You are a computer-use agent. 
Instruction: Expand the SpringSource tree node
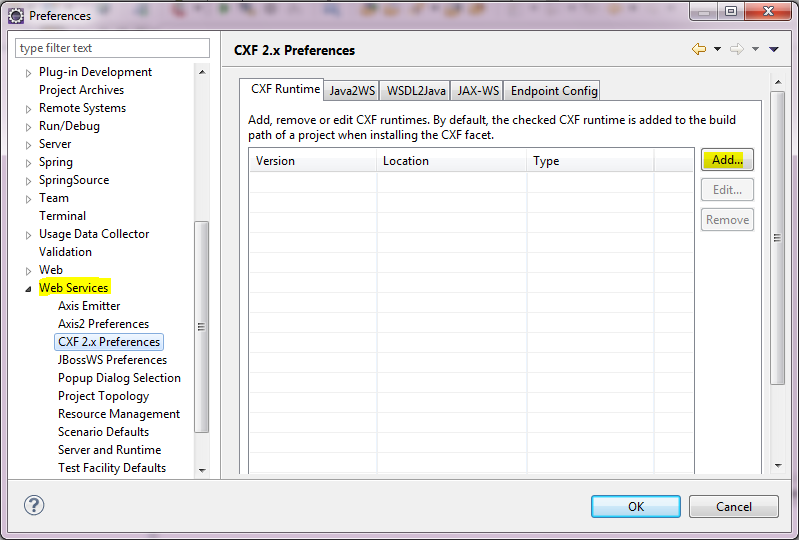point(29,181)
